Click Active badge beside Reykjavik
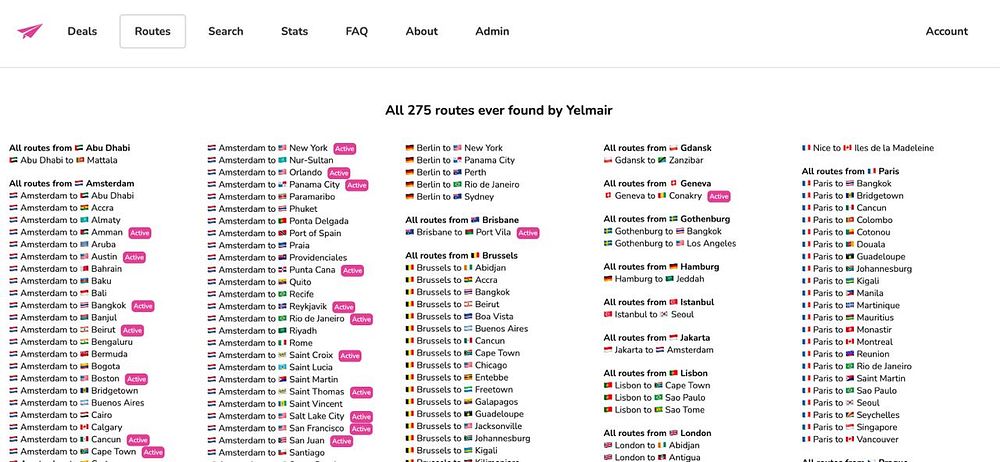1000x462 pixels. (x=344, y=307)
